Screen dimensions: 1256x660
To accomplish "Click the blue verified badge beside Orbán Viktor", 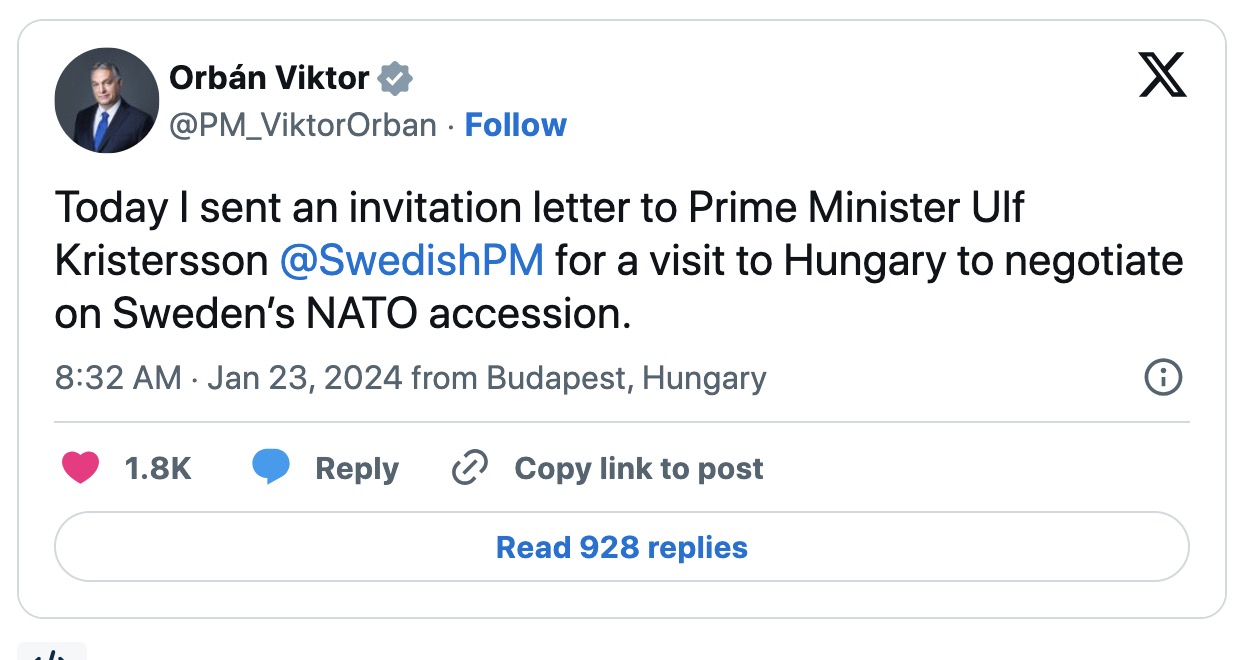I will [396, 77].
